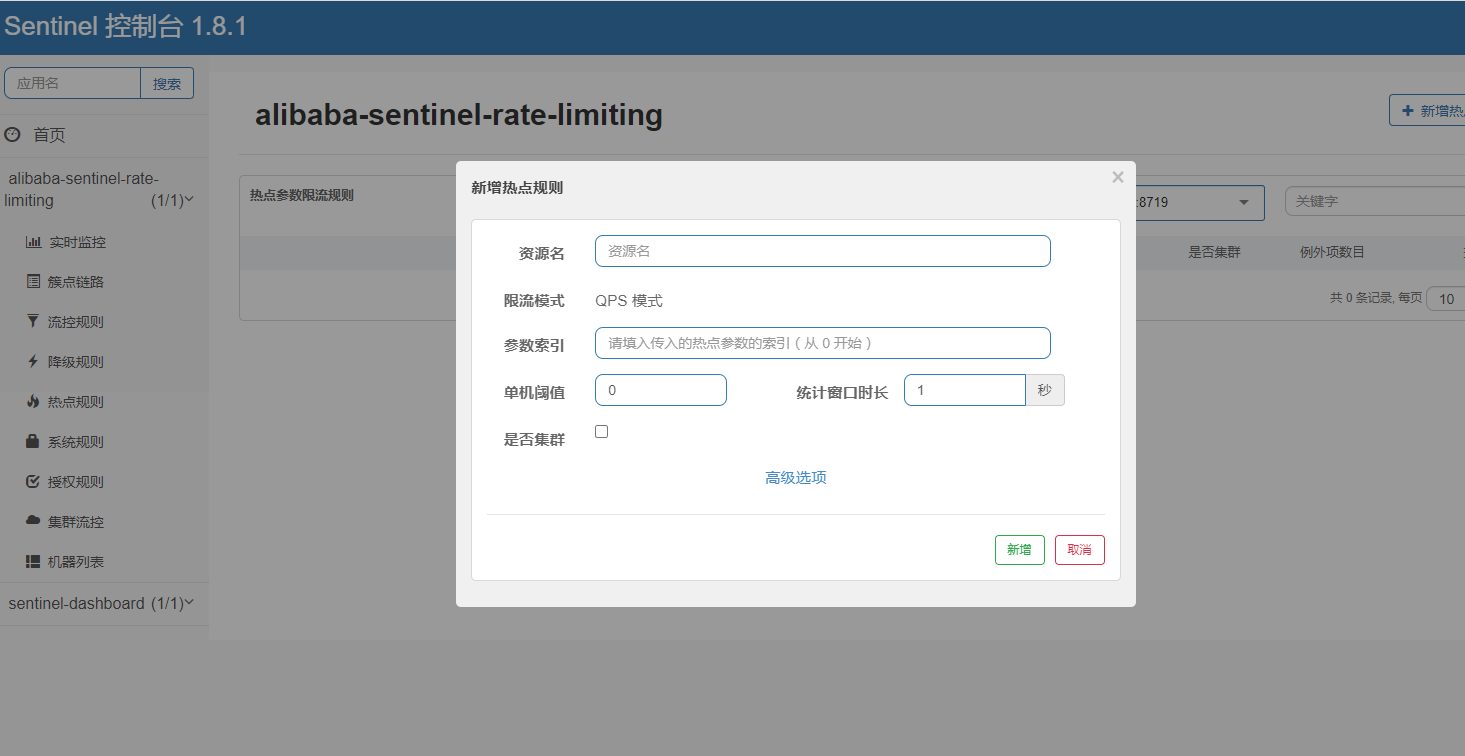Click the 新增热点 button at top right
Viewport: 1465px width, 756px height.
pyautogui.click(x=1427, y=110)
